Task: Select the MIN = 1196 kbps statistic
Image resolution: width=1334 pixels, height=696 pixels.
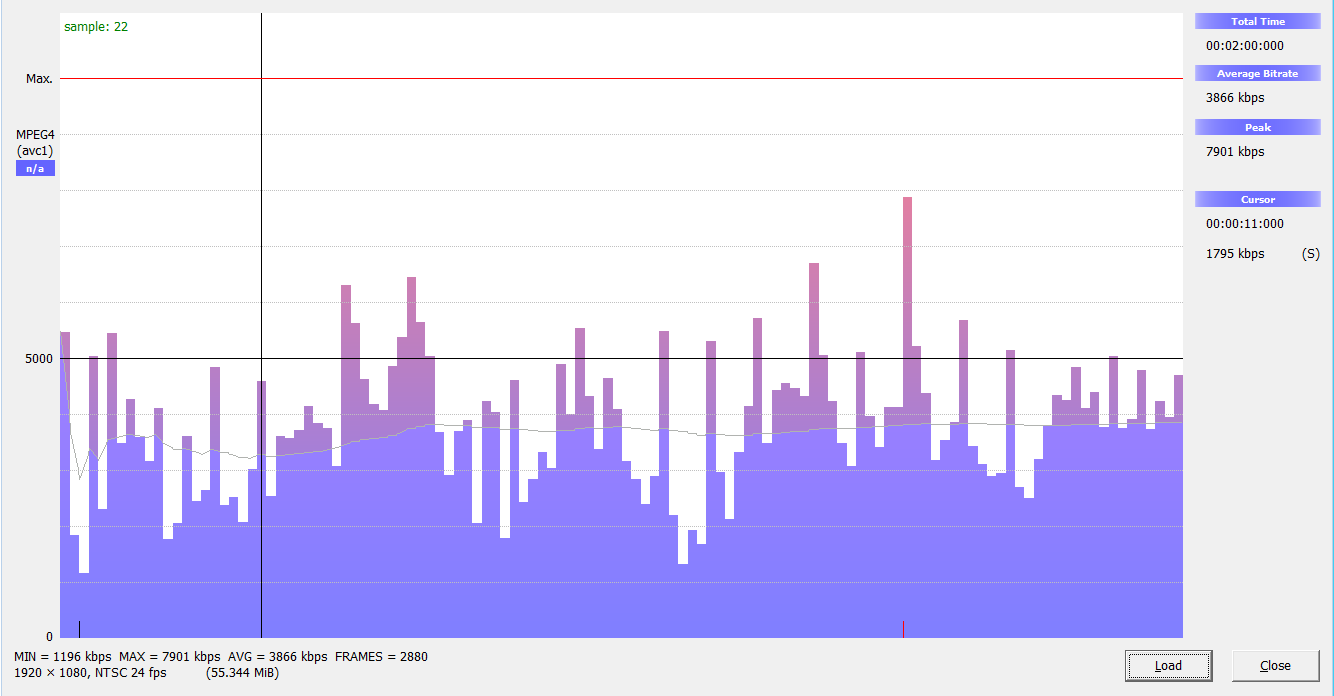Action: [63, 657]
